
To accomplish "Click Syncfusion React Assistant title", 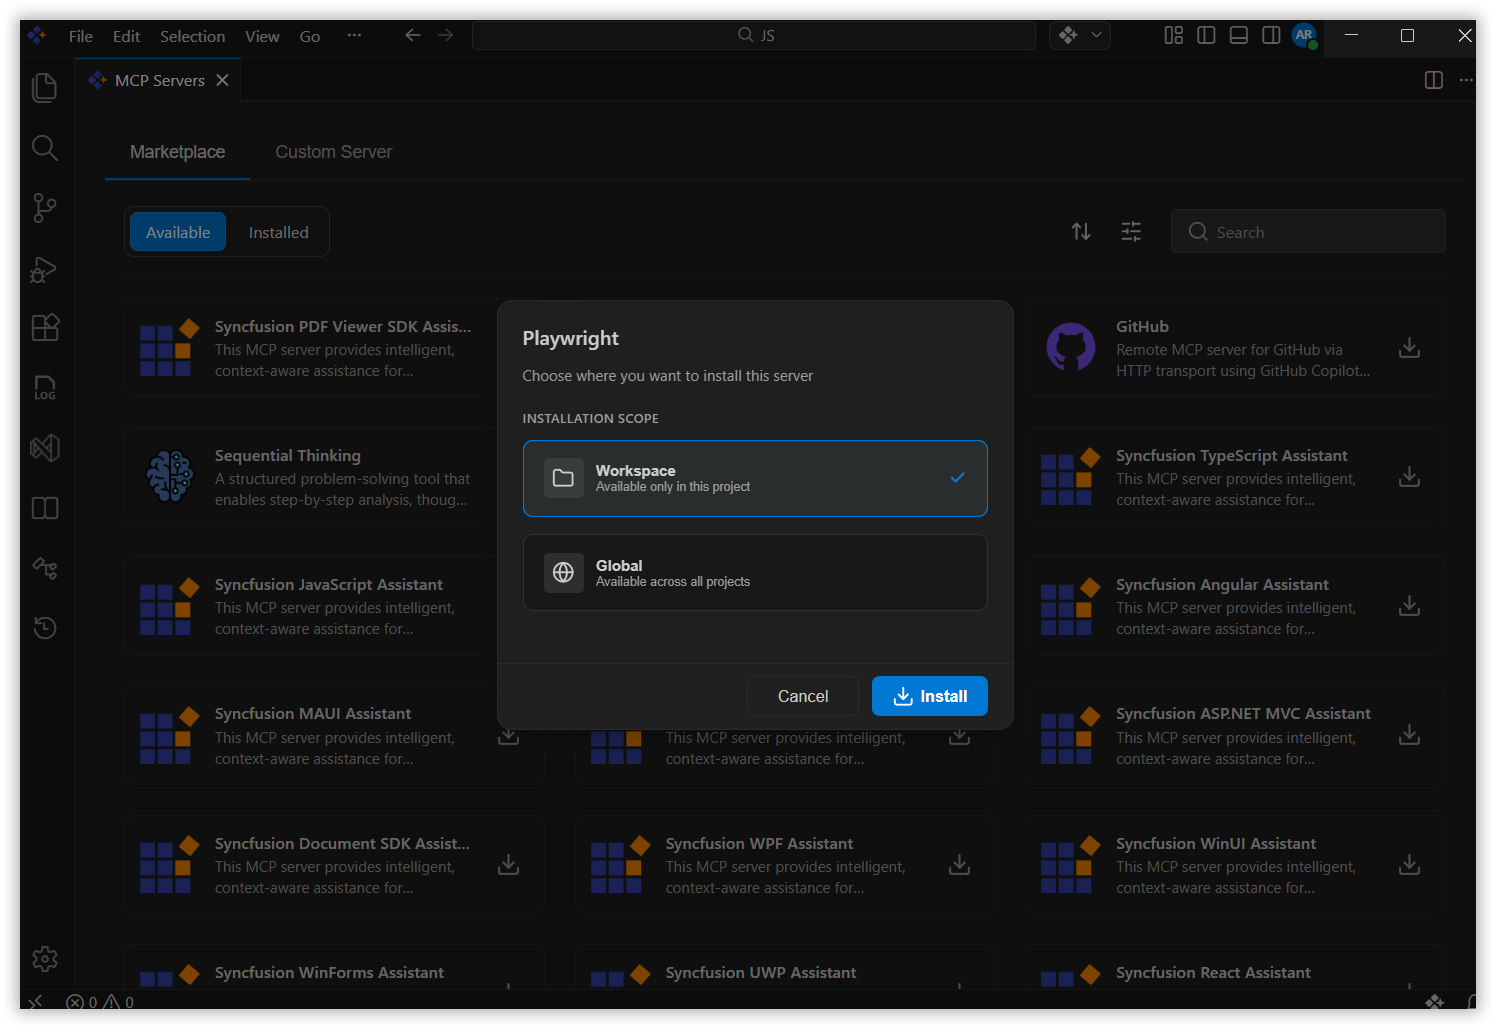I will tap(1213, 973).
